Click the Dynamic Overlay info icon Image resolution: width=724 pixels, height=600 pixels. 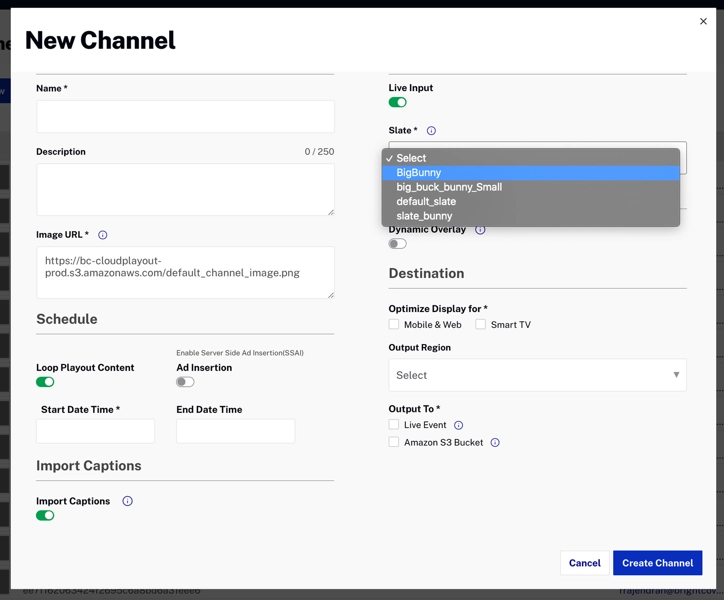click(480, 230)
